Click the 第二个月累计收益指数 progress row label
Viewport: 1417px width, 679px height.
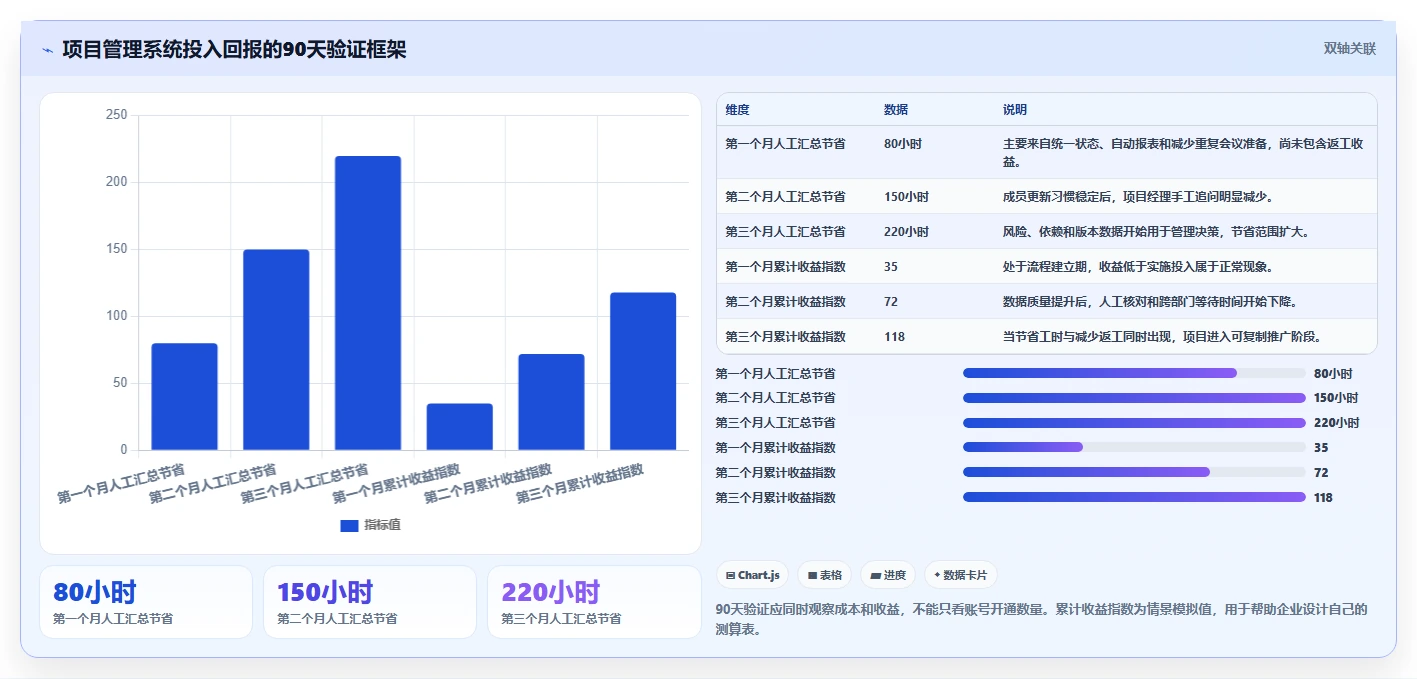tap(776, 472)
